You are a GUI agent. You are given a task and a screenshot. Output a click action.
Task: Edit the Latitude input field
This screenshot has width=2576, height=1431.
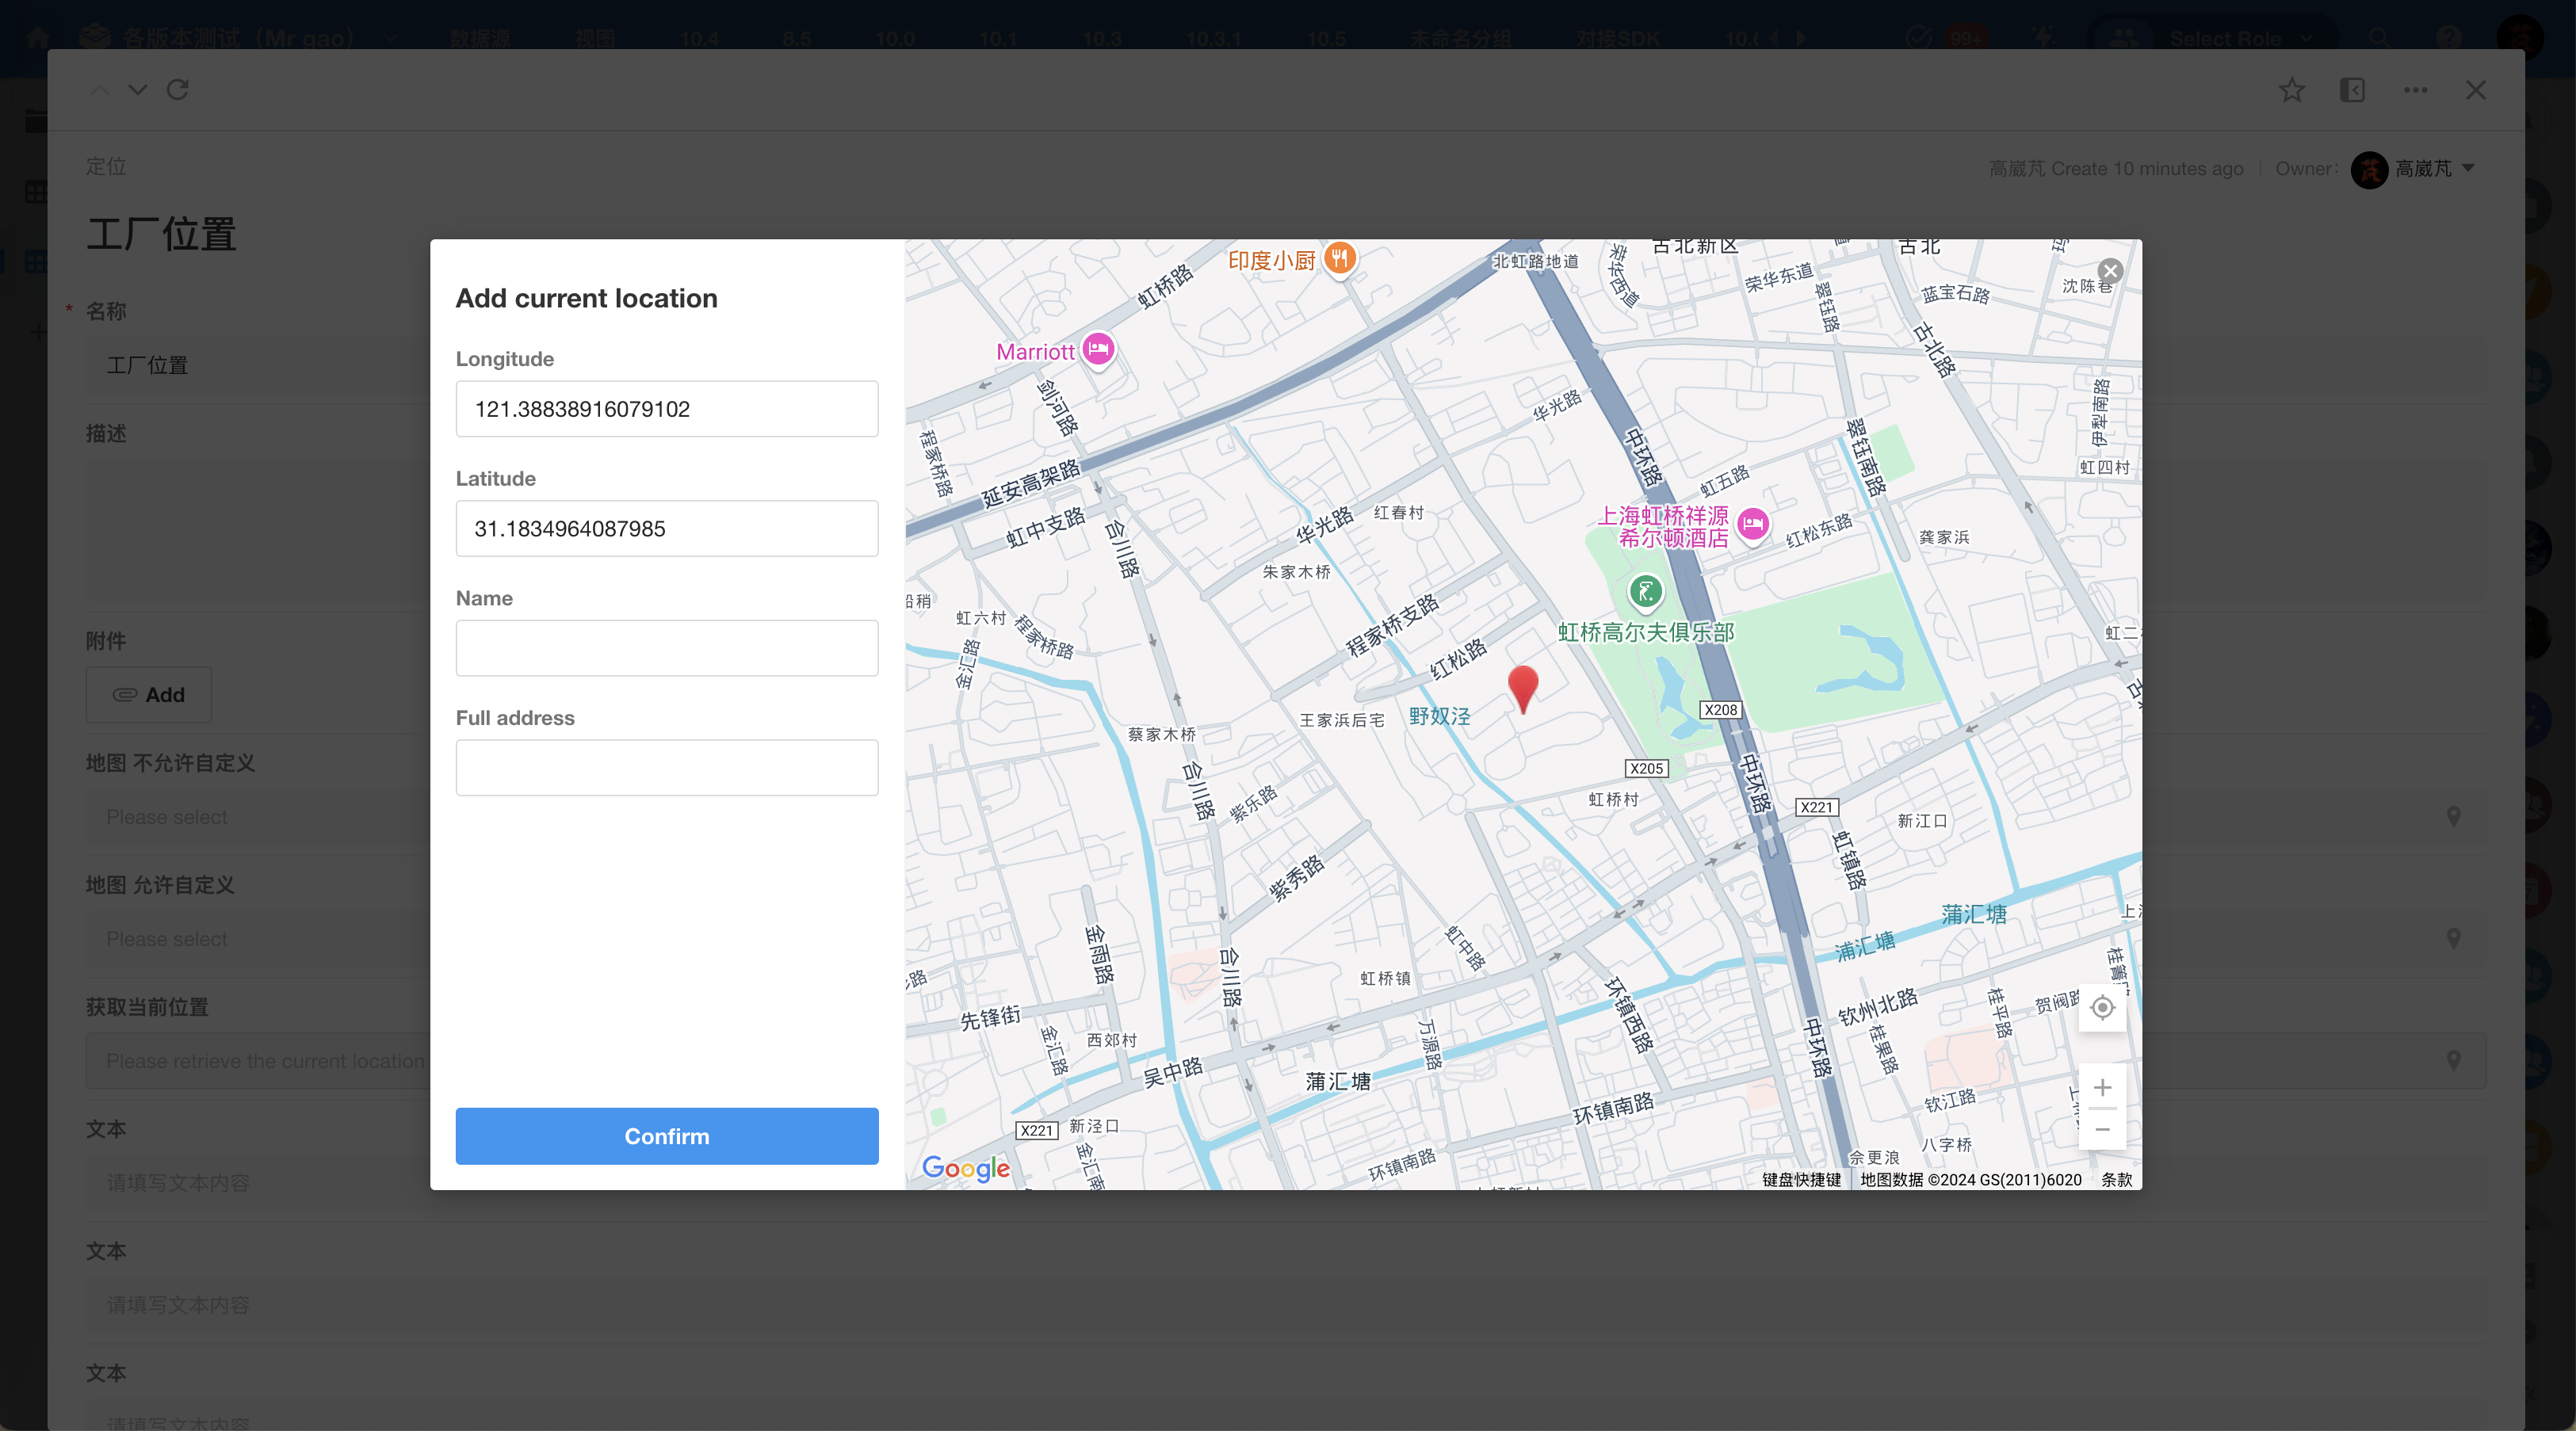[x=667, y=528]
